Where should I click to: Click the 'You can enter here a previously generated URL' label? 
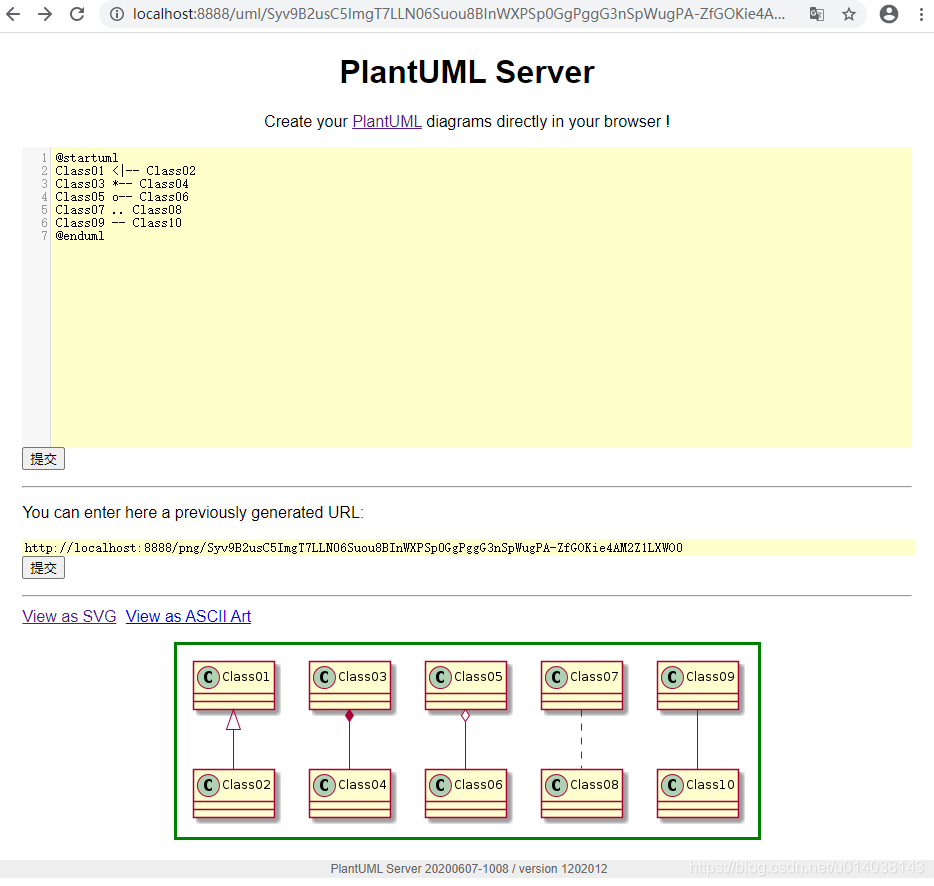193,512
